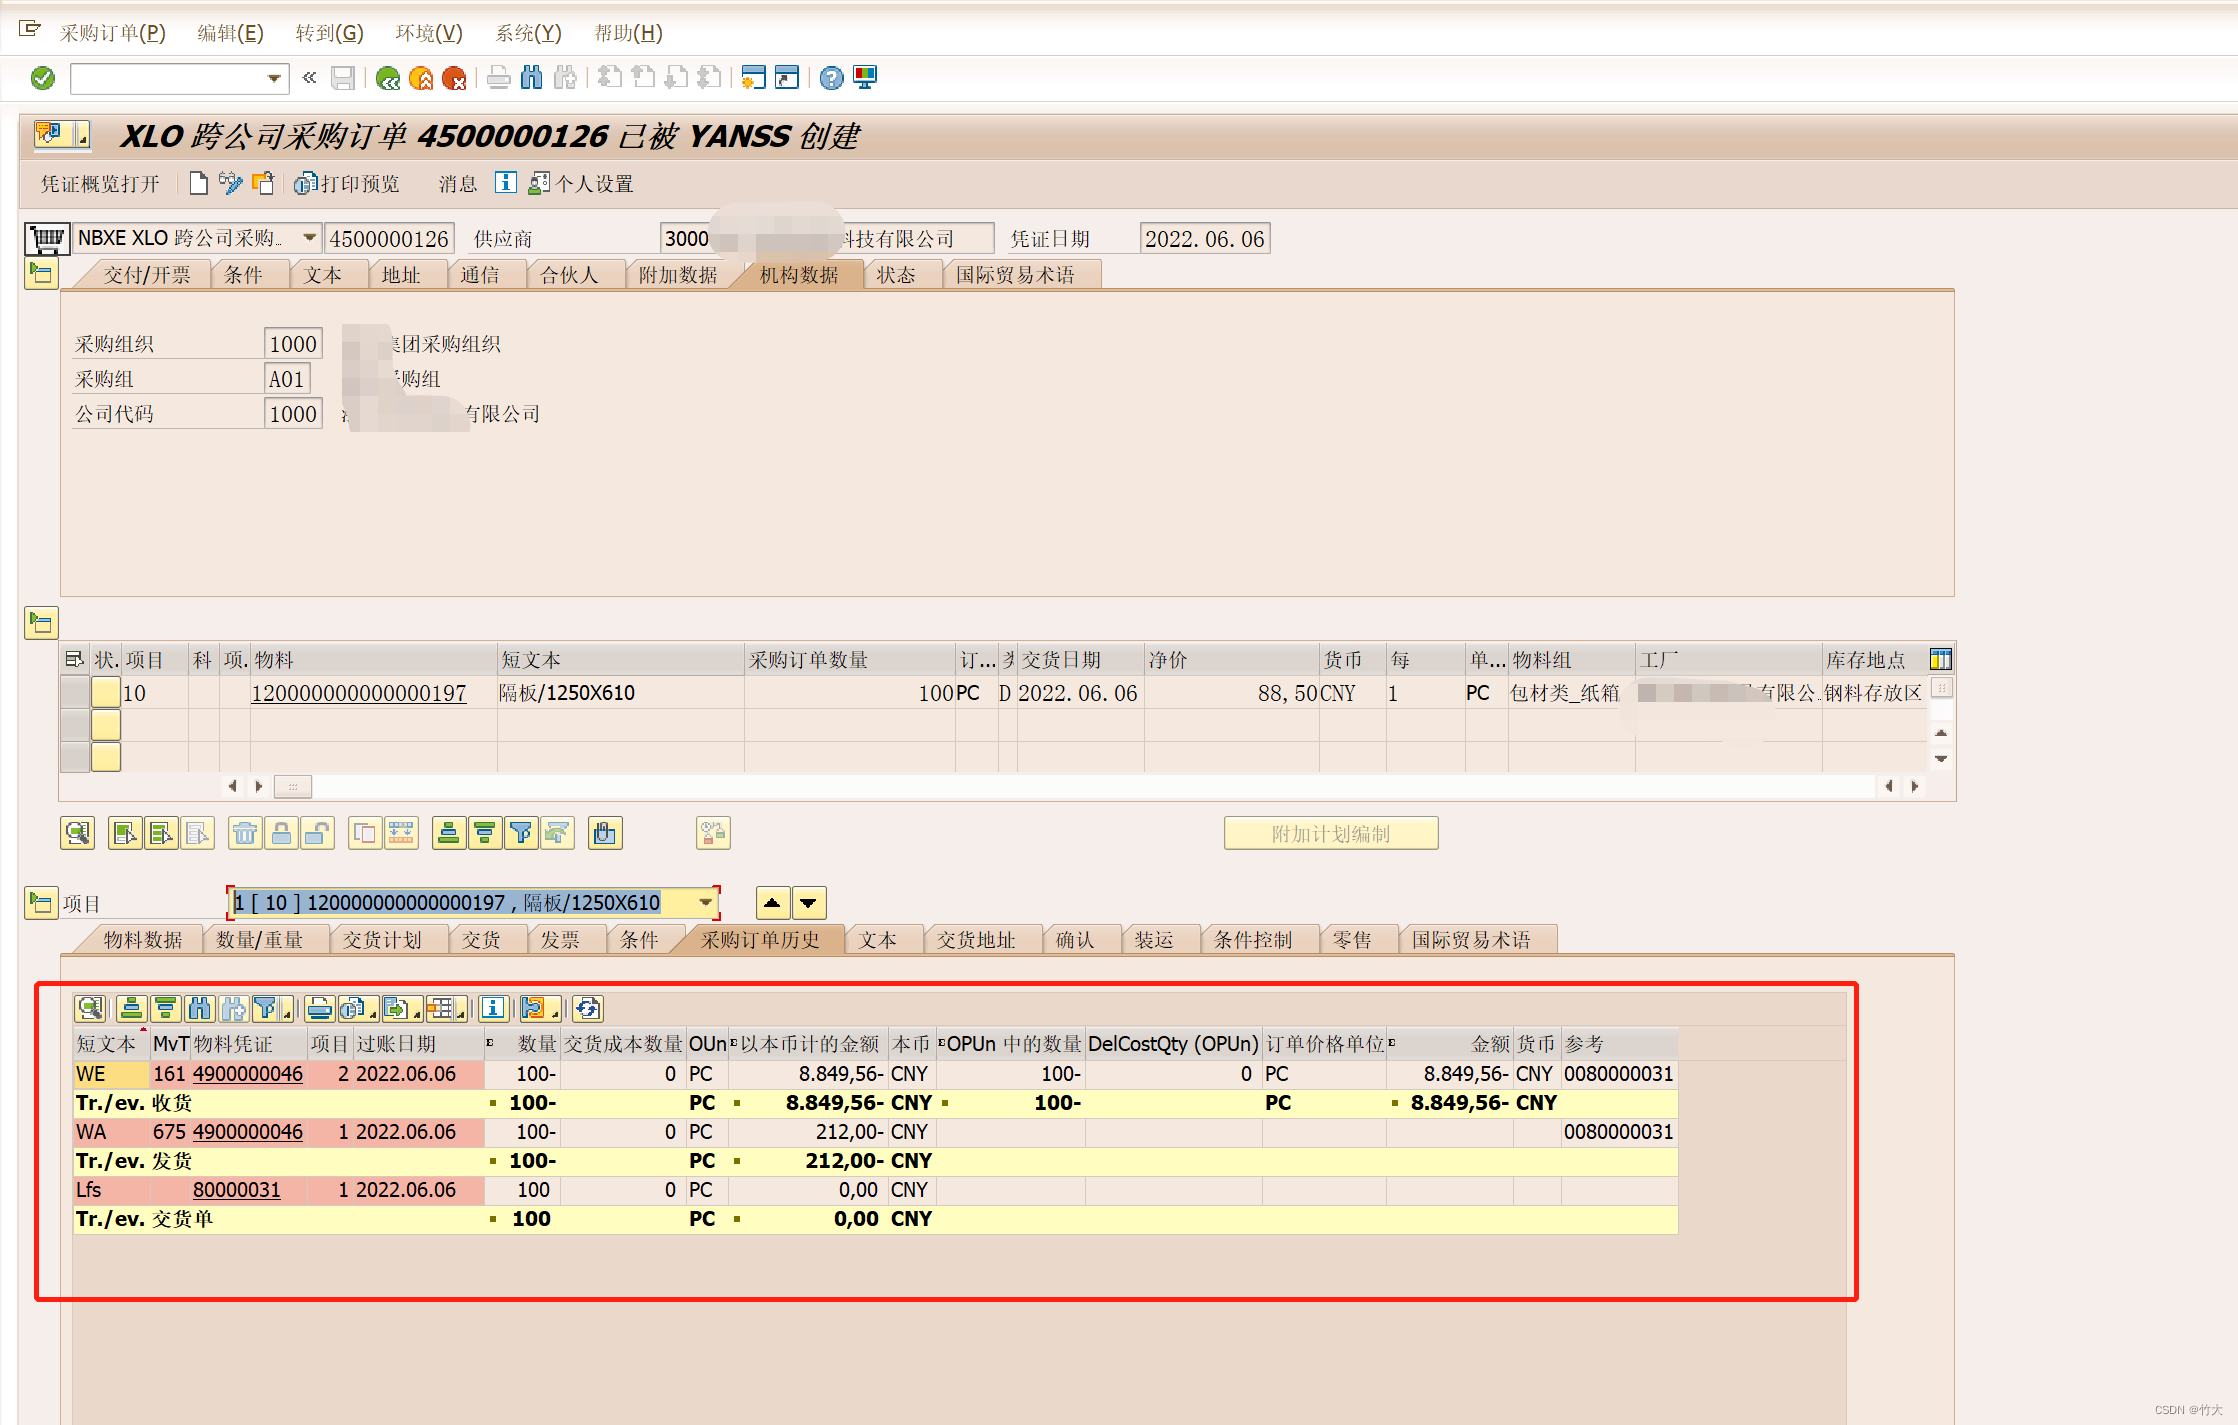Click the binoculars Find icon in top toolbar
The height and width of the screenshot is (1425, 2238).
point(532,78)
